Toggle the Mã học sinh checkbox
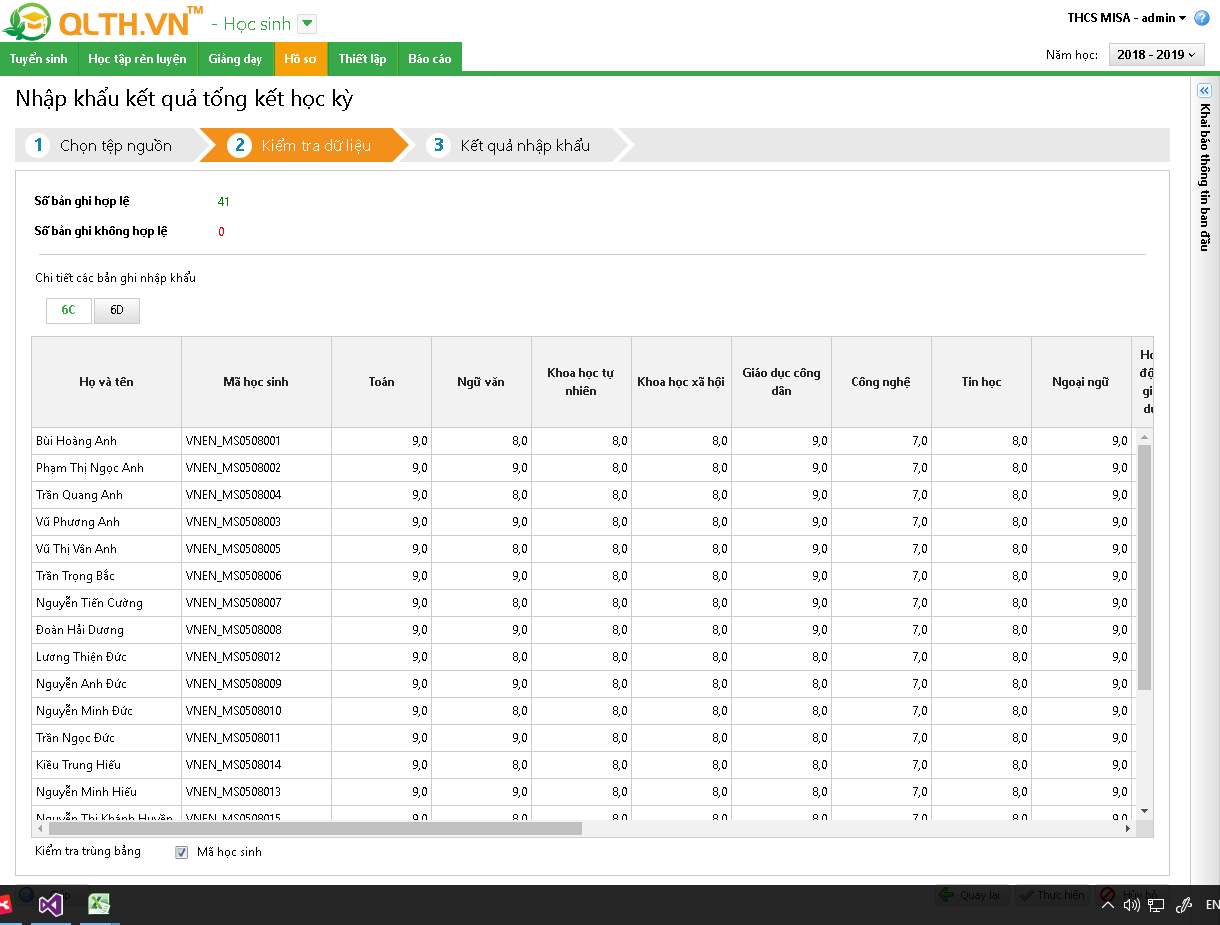 pyautogui.click(x=181, y=853)
